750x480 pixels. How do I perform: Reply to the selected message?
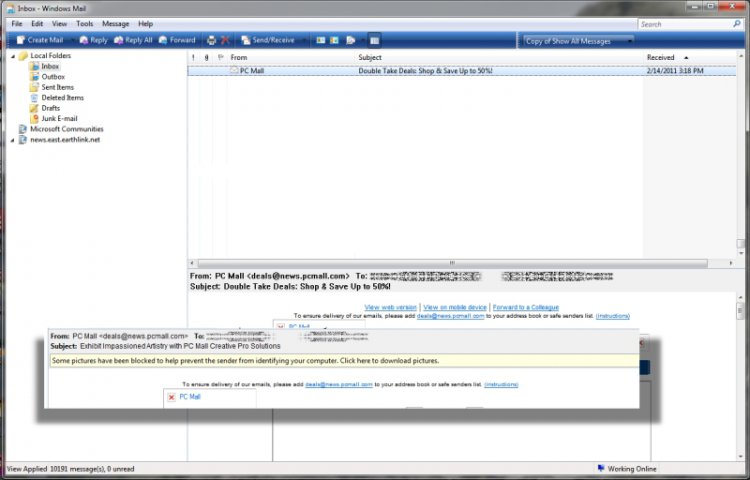point(93,40)
